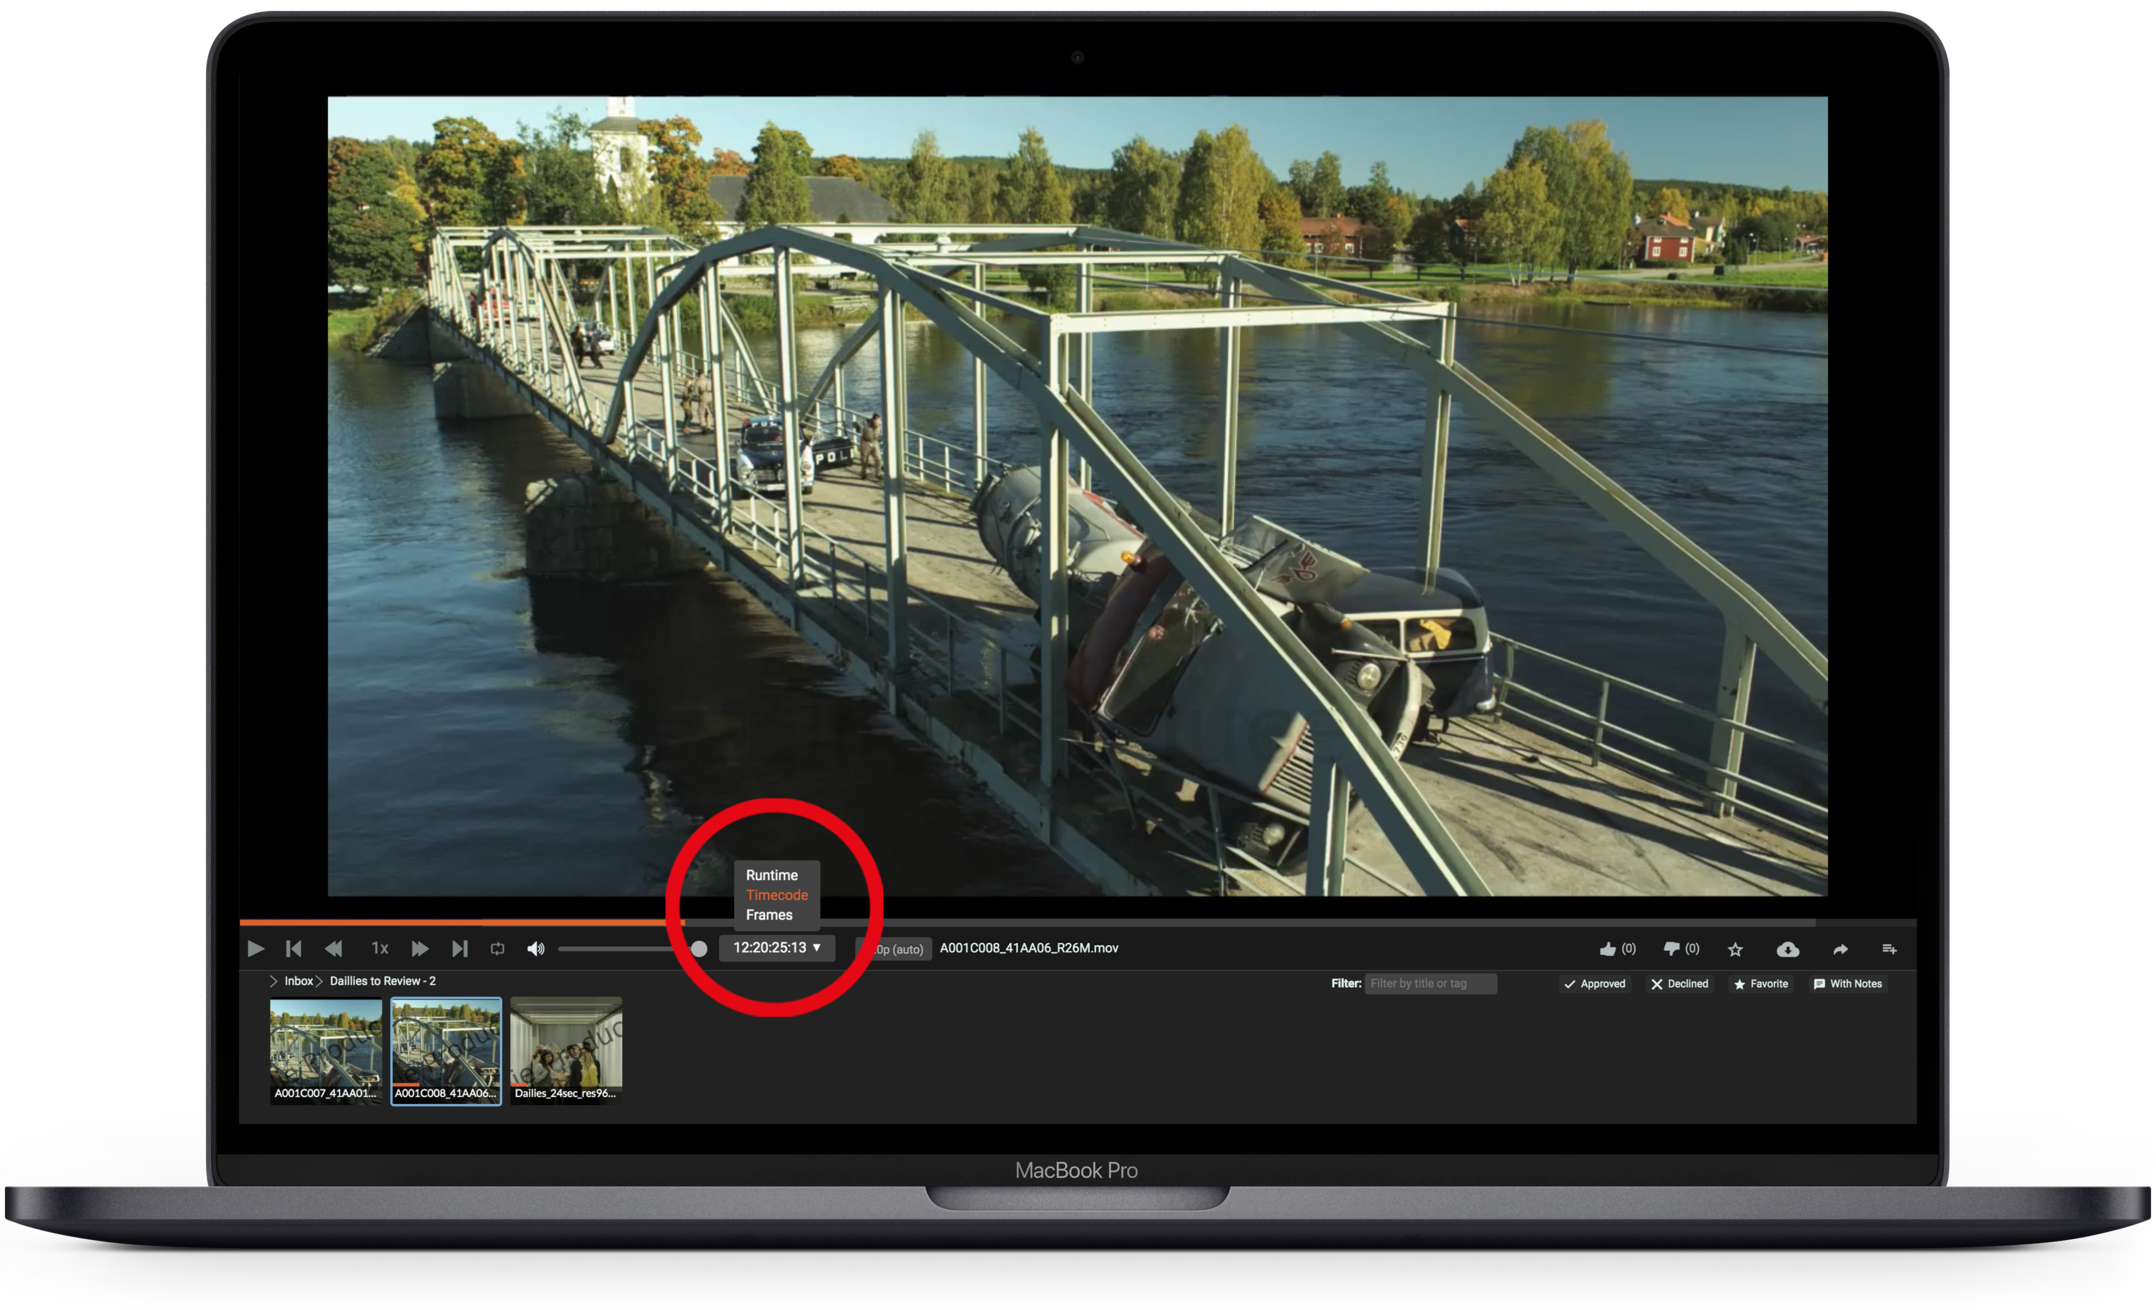The height and width of the screenshot is (1310, 2156).
Task: Toggle loop playback icon
Action: tap(497, 948)
